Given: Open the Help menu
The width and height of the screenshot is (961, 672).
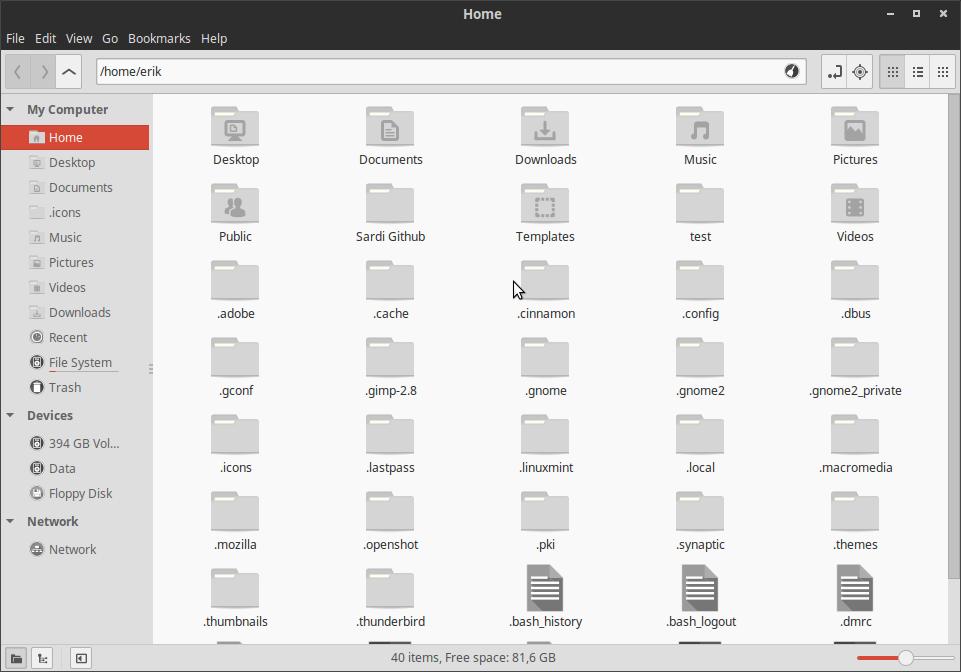Looking at the screenshot, I should pyautogui.click(x=214, y=38).
